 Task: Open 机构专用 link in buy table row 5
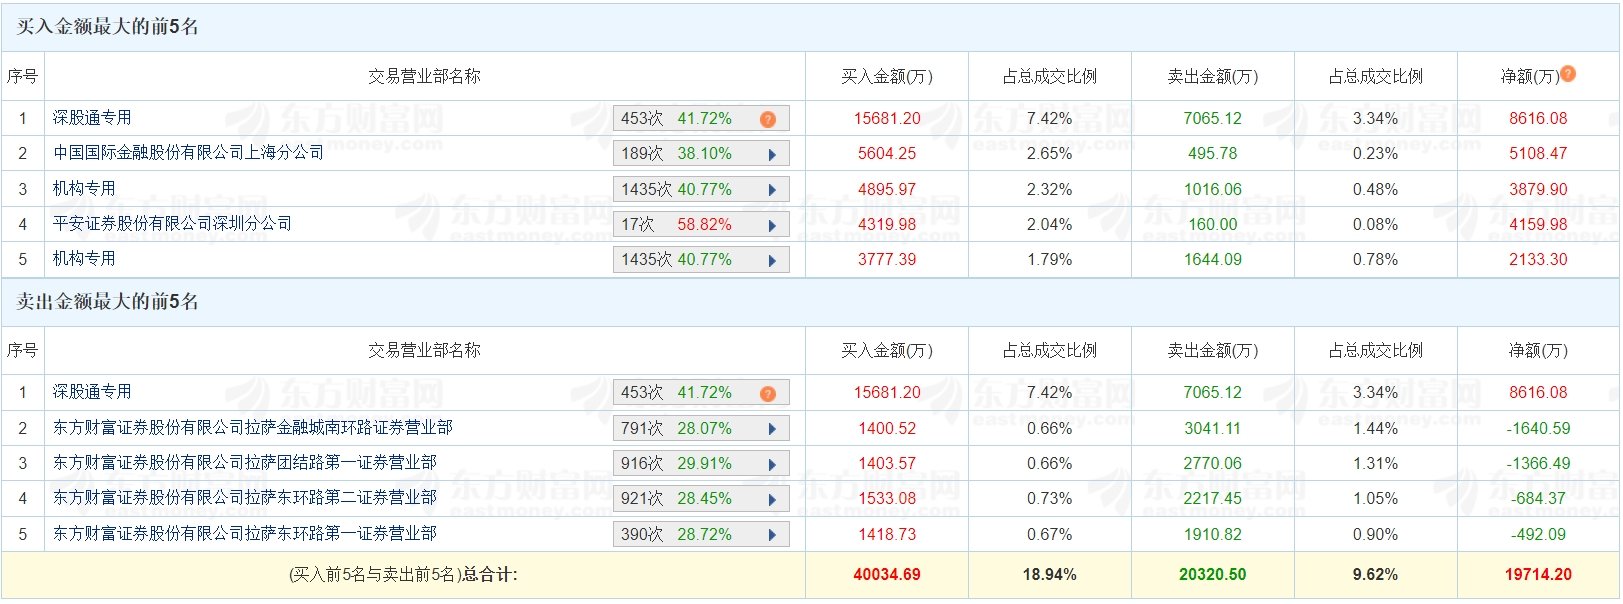coord(84,258)
